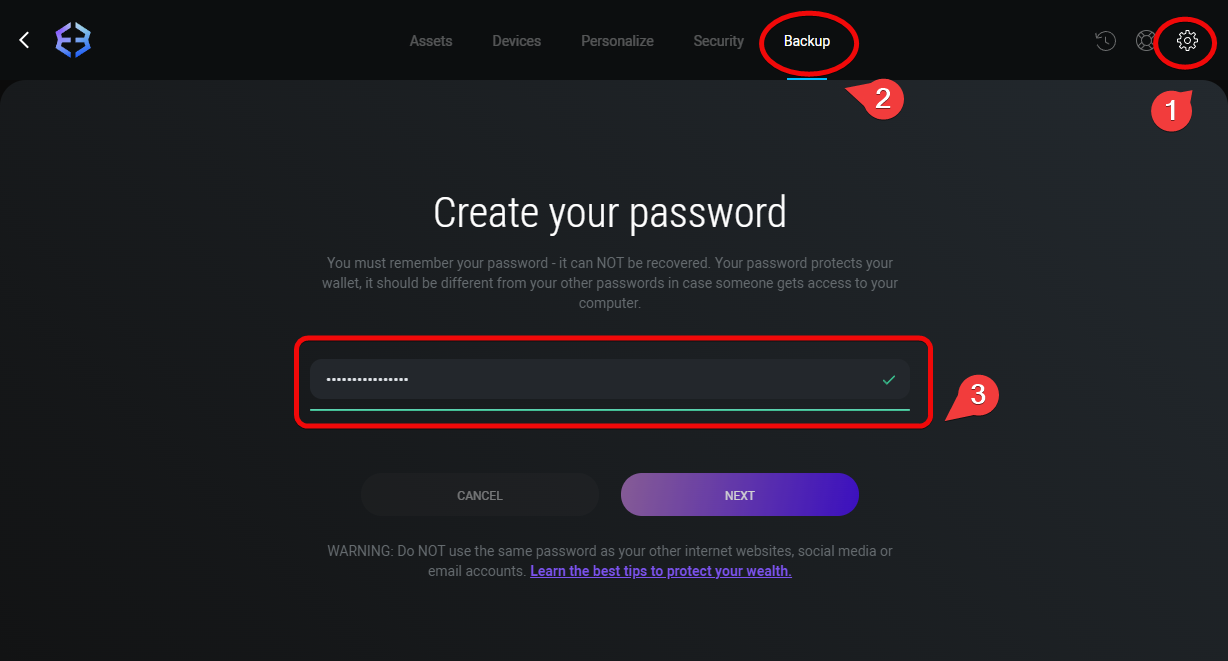Click the Create your password heading
Viewport: 1228px width, 661px height.
(610, 213)
